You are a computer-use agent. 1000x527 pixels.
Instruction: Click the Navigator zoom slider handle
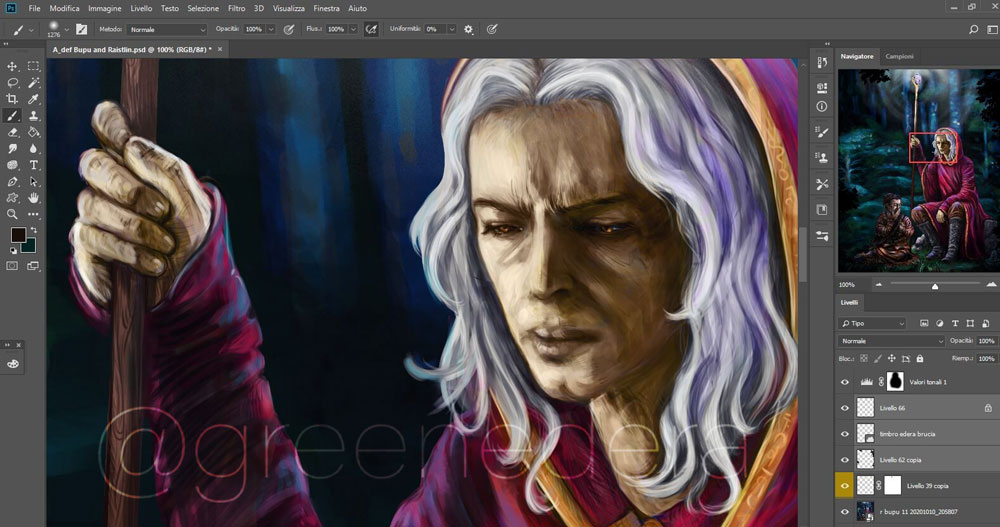(935, 286)
